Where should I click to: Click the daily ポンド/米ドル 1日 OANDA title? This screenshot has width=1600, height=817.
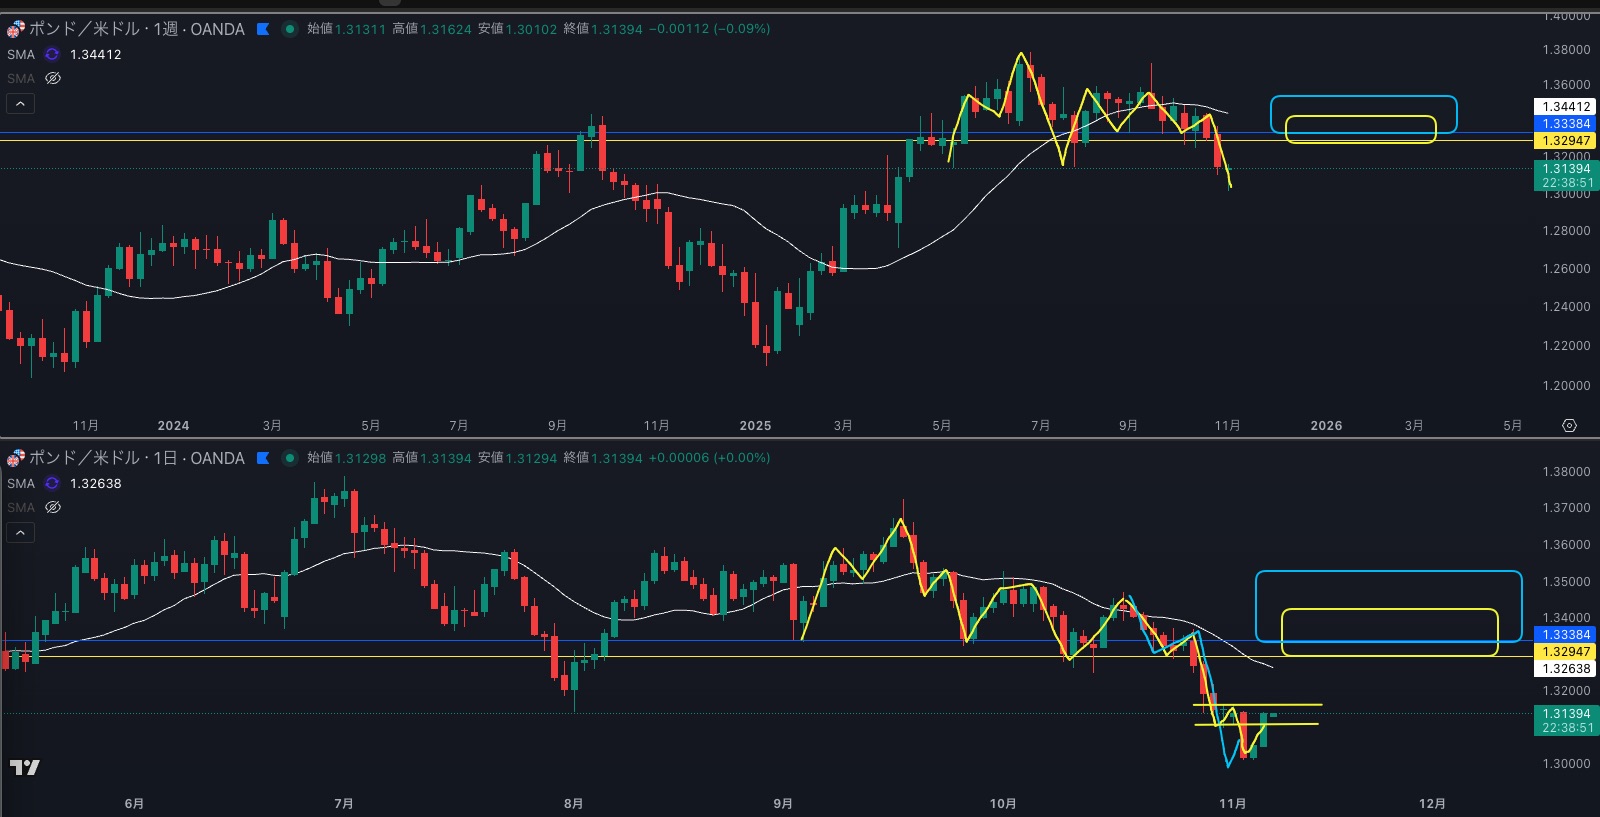pos(136,458)
